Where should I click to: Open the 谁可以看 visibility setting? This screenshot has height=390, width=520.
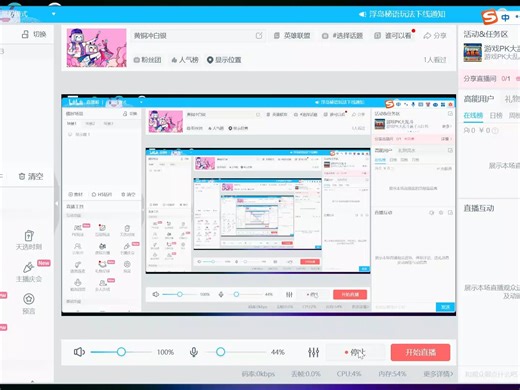pos(393,36)
